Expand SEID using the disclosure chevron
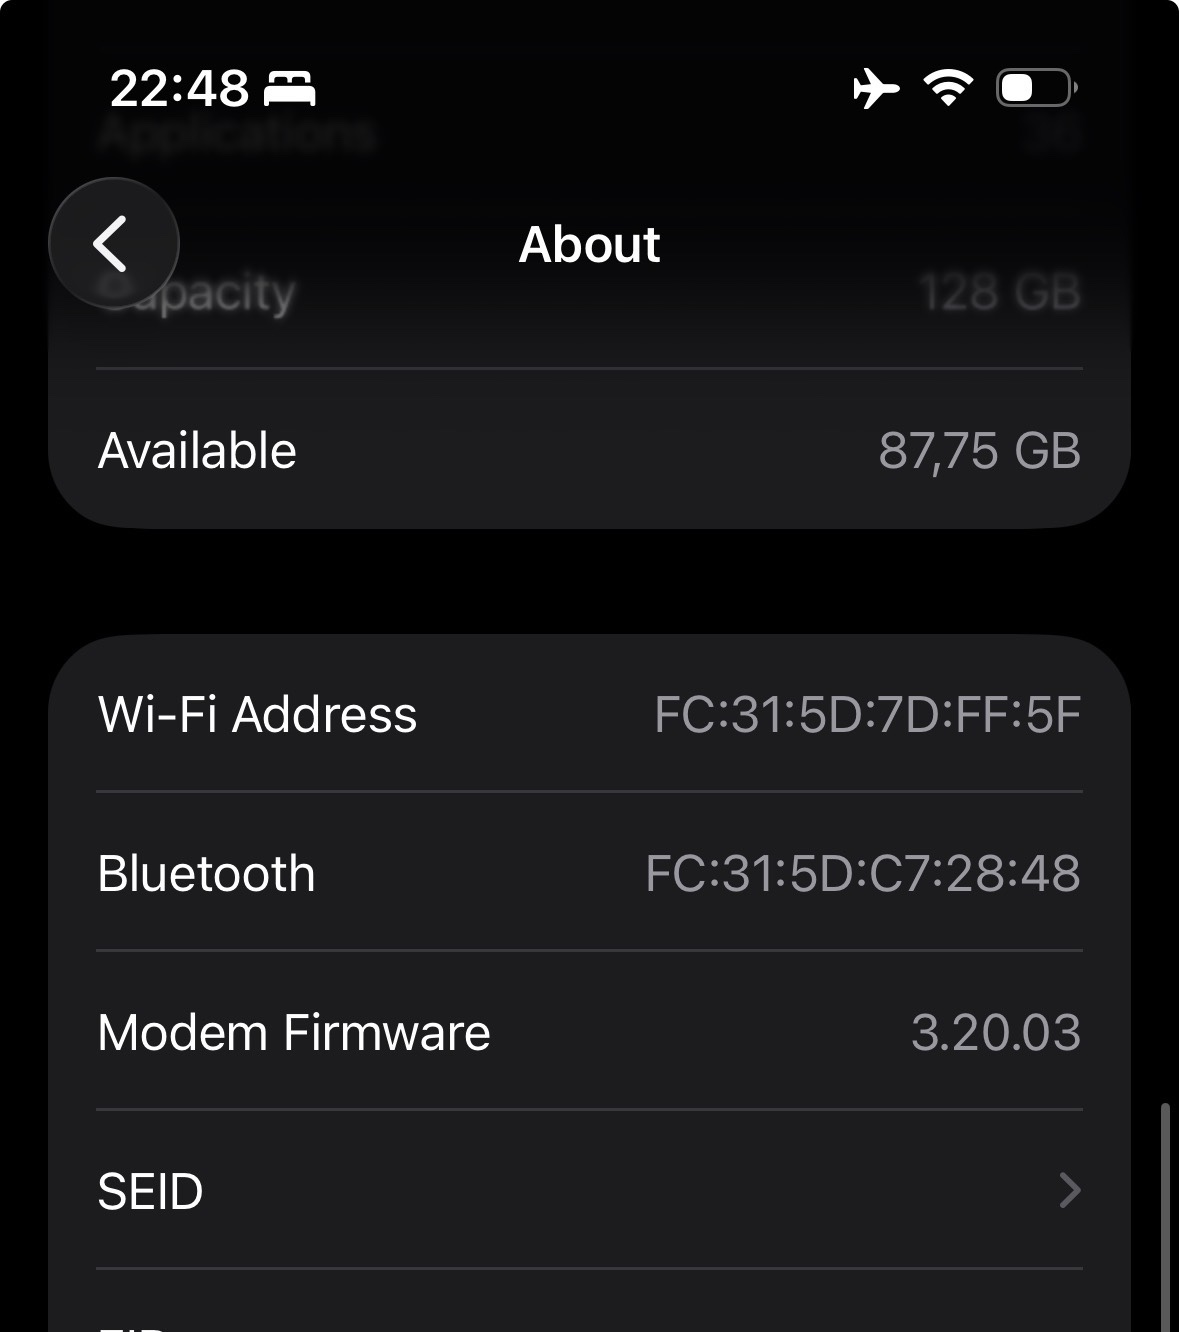This screenshot has width=1179, height=1332. tap(1069, 1190)
